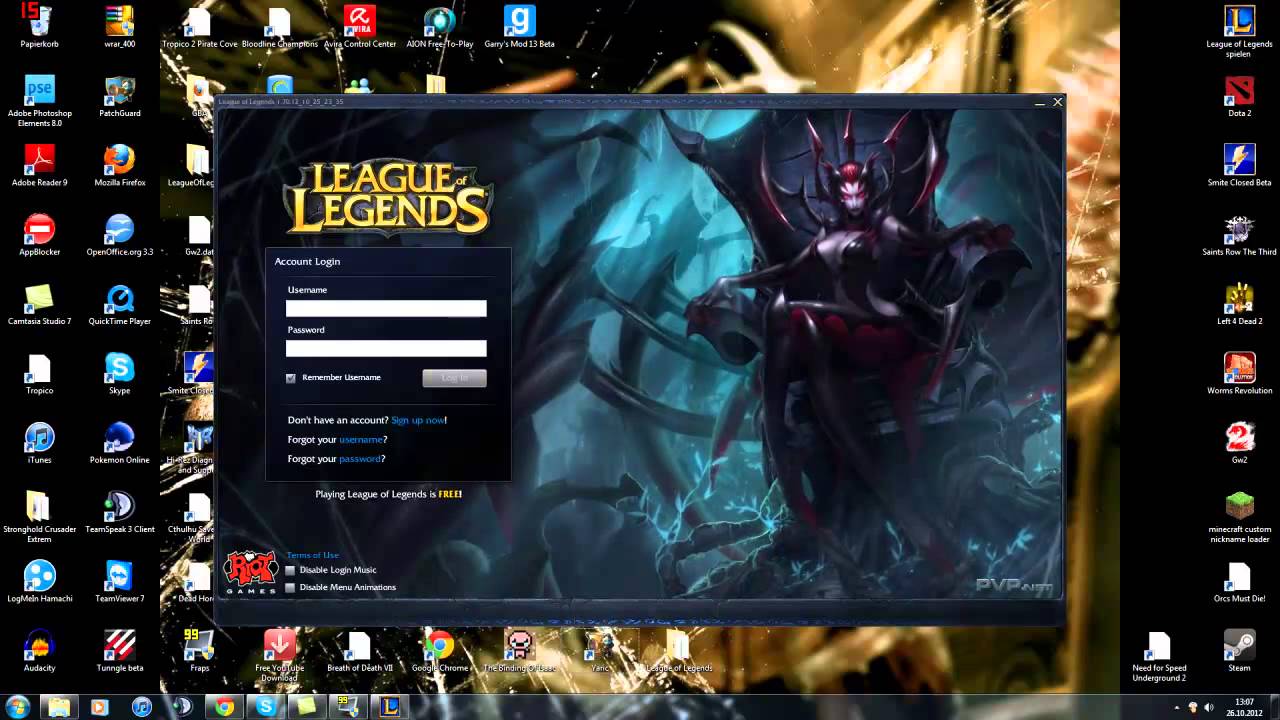Launch Breath of Death VII icon

360,650
